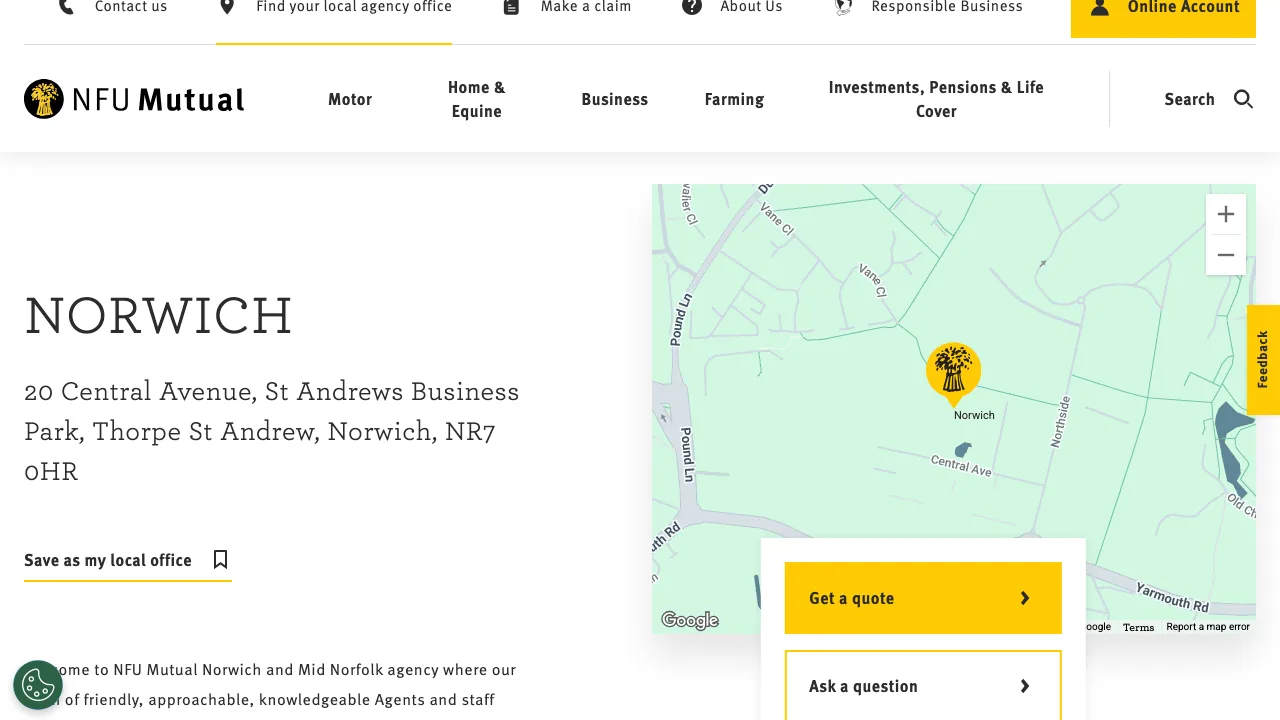Click the Ask a question button
The width and height of the screenshot is (1280, 720).
(x=922, y=686)
